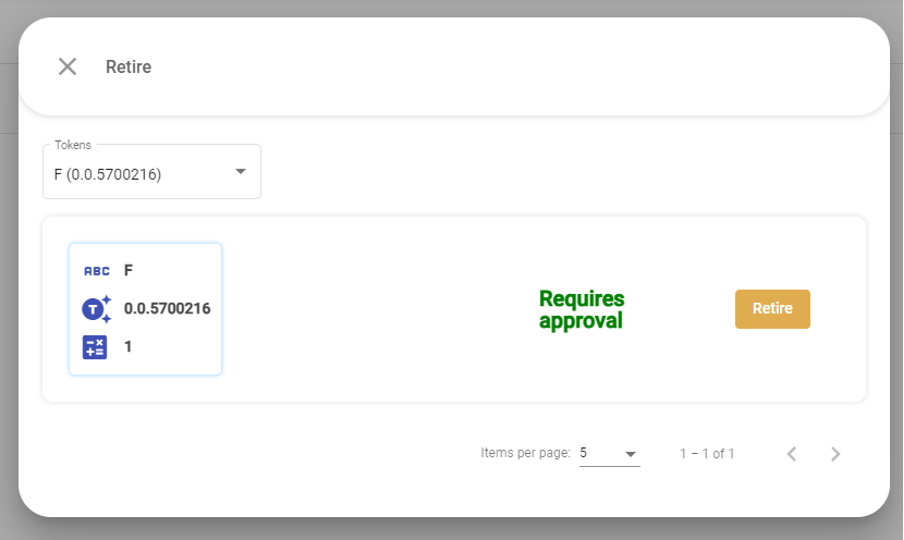Screen dimensions: 904x540
Task: Click the Items per page label
Action: [525, 453]
